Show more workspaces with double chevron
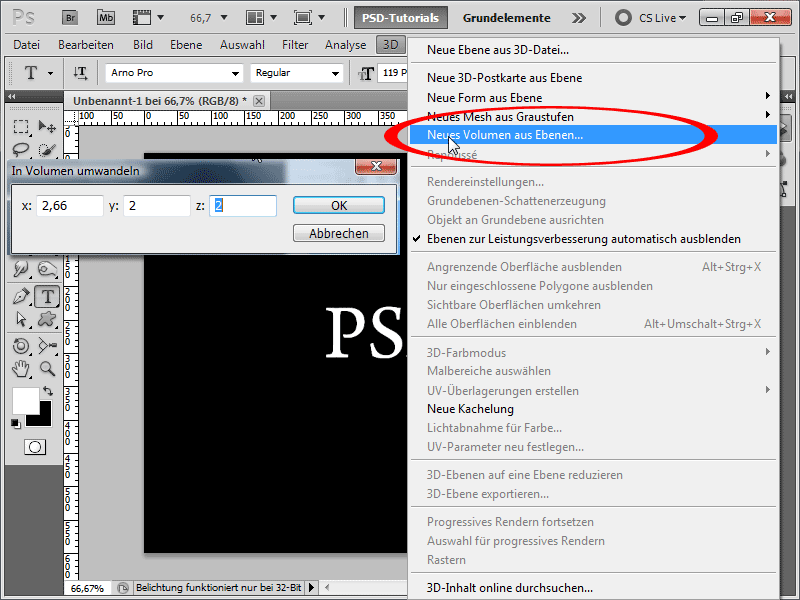 (579, 18)
